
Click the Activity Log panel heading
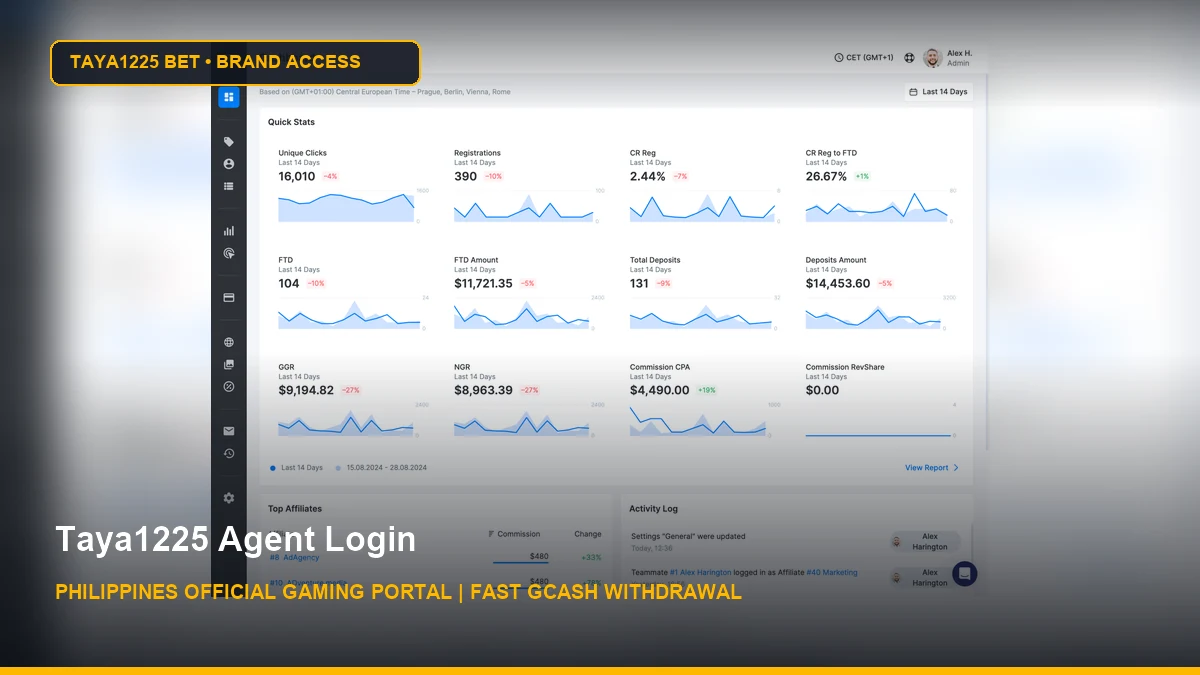653,509
